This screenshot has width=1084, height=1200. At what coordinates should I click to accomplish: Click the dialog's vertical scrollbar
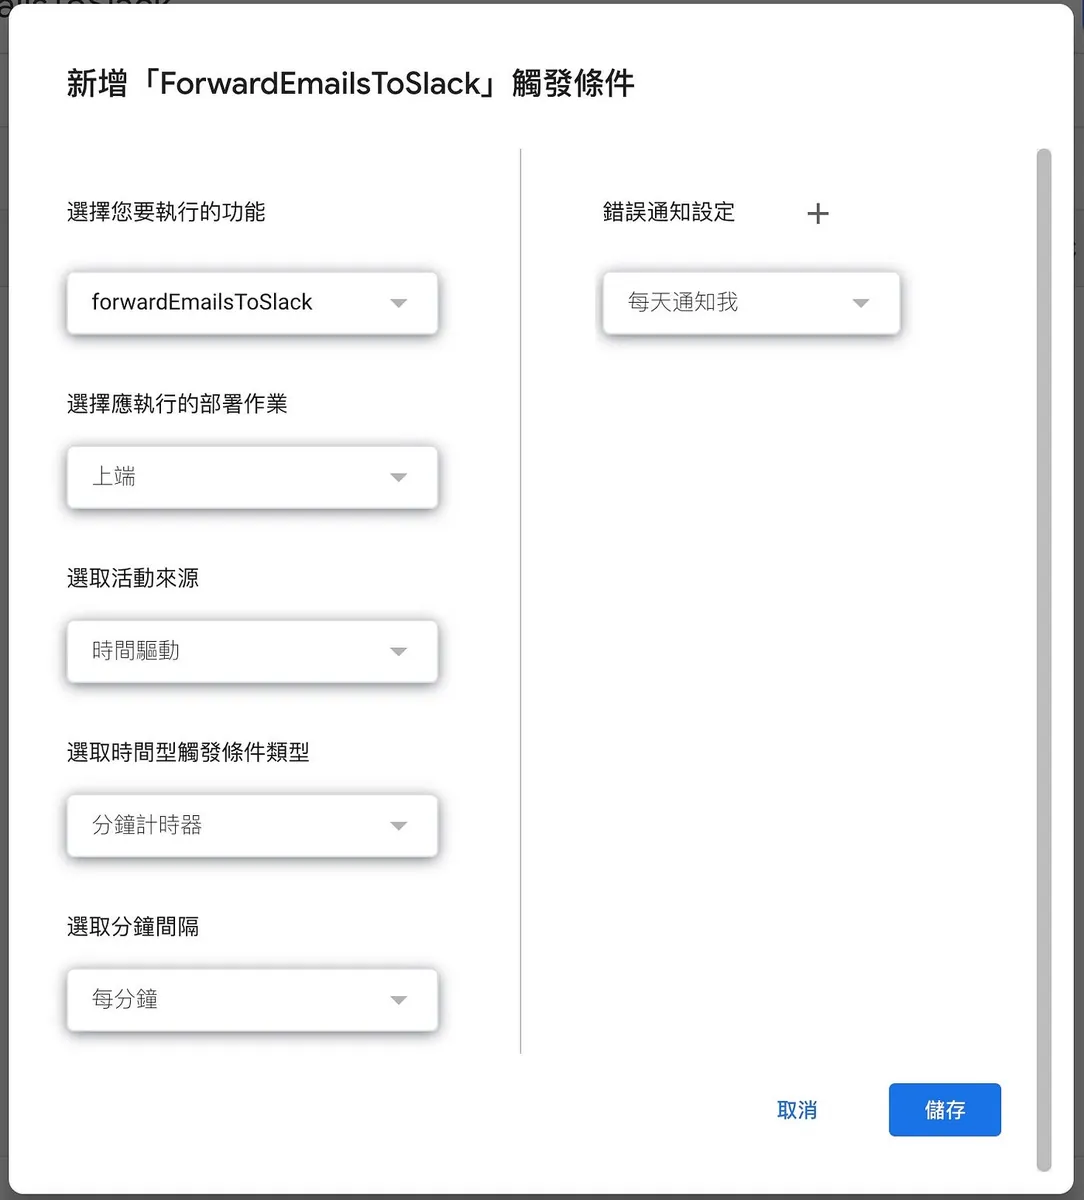pos(1044,660)
